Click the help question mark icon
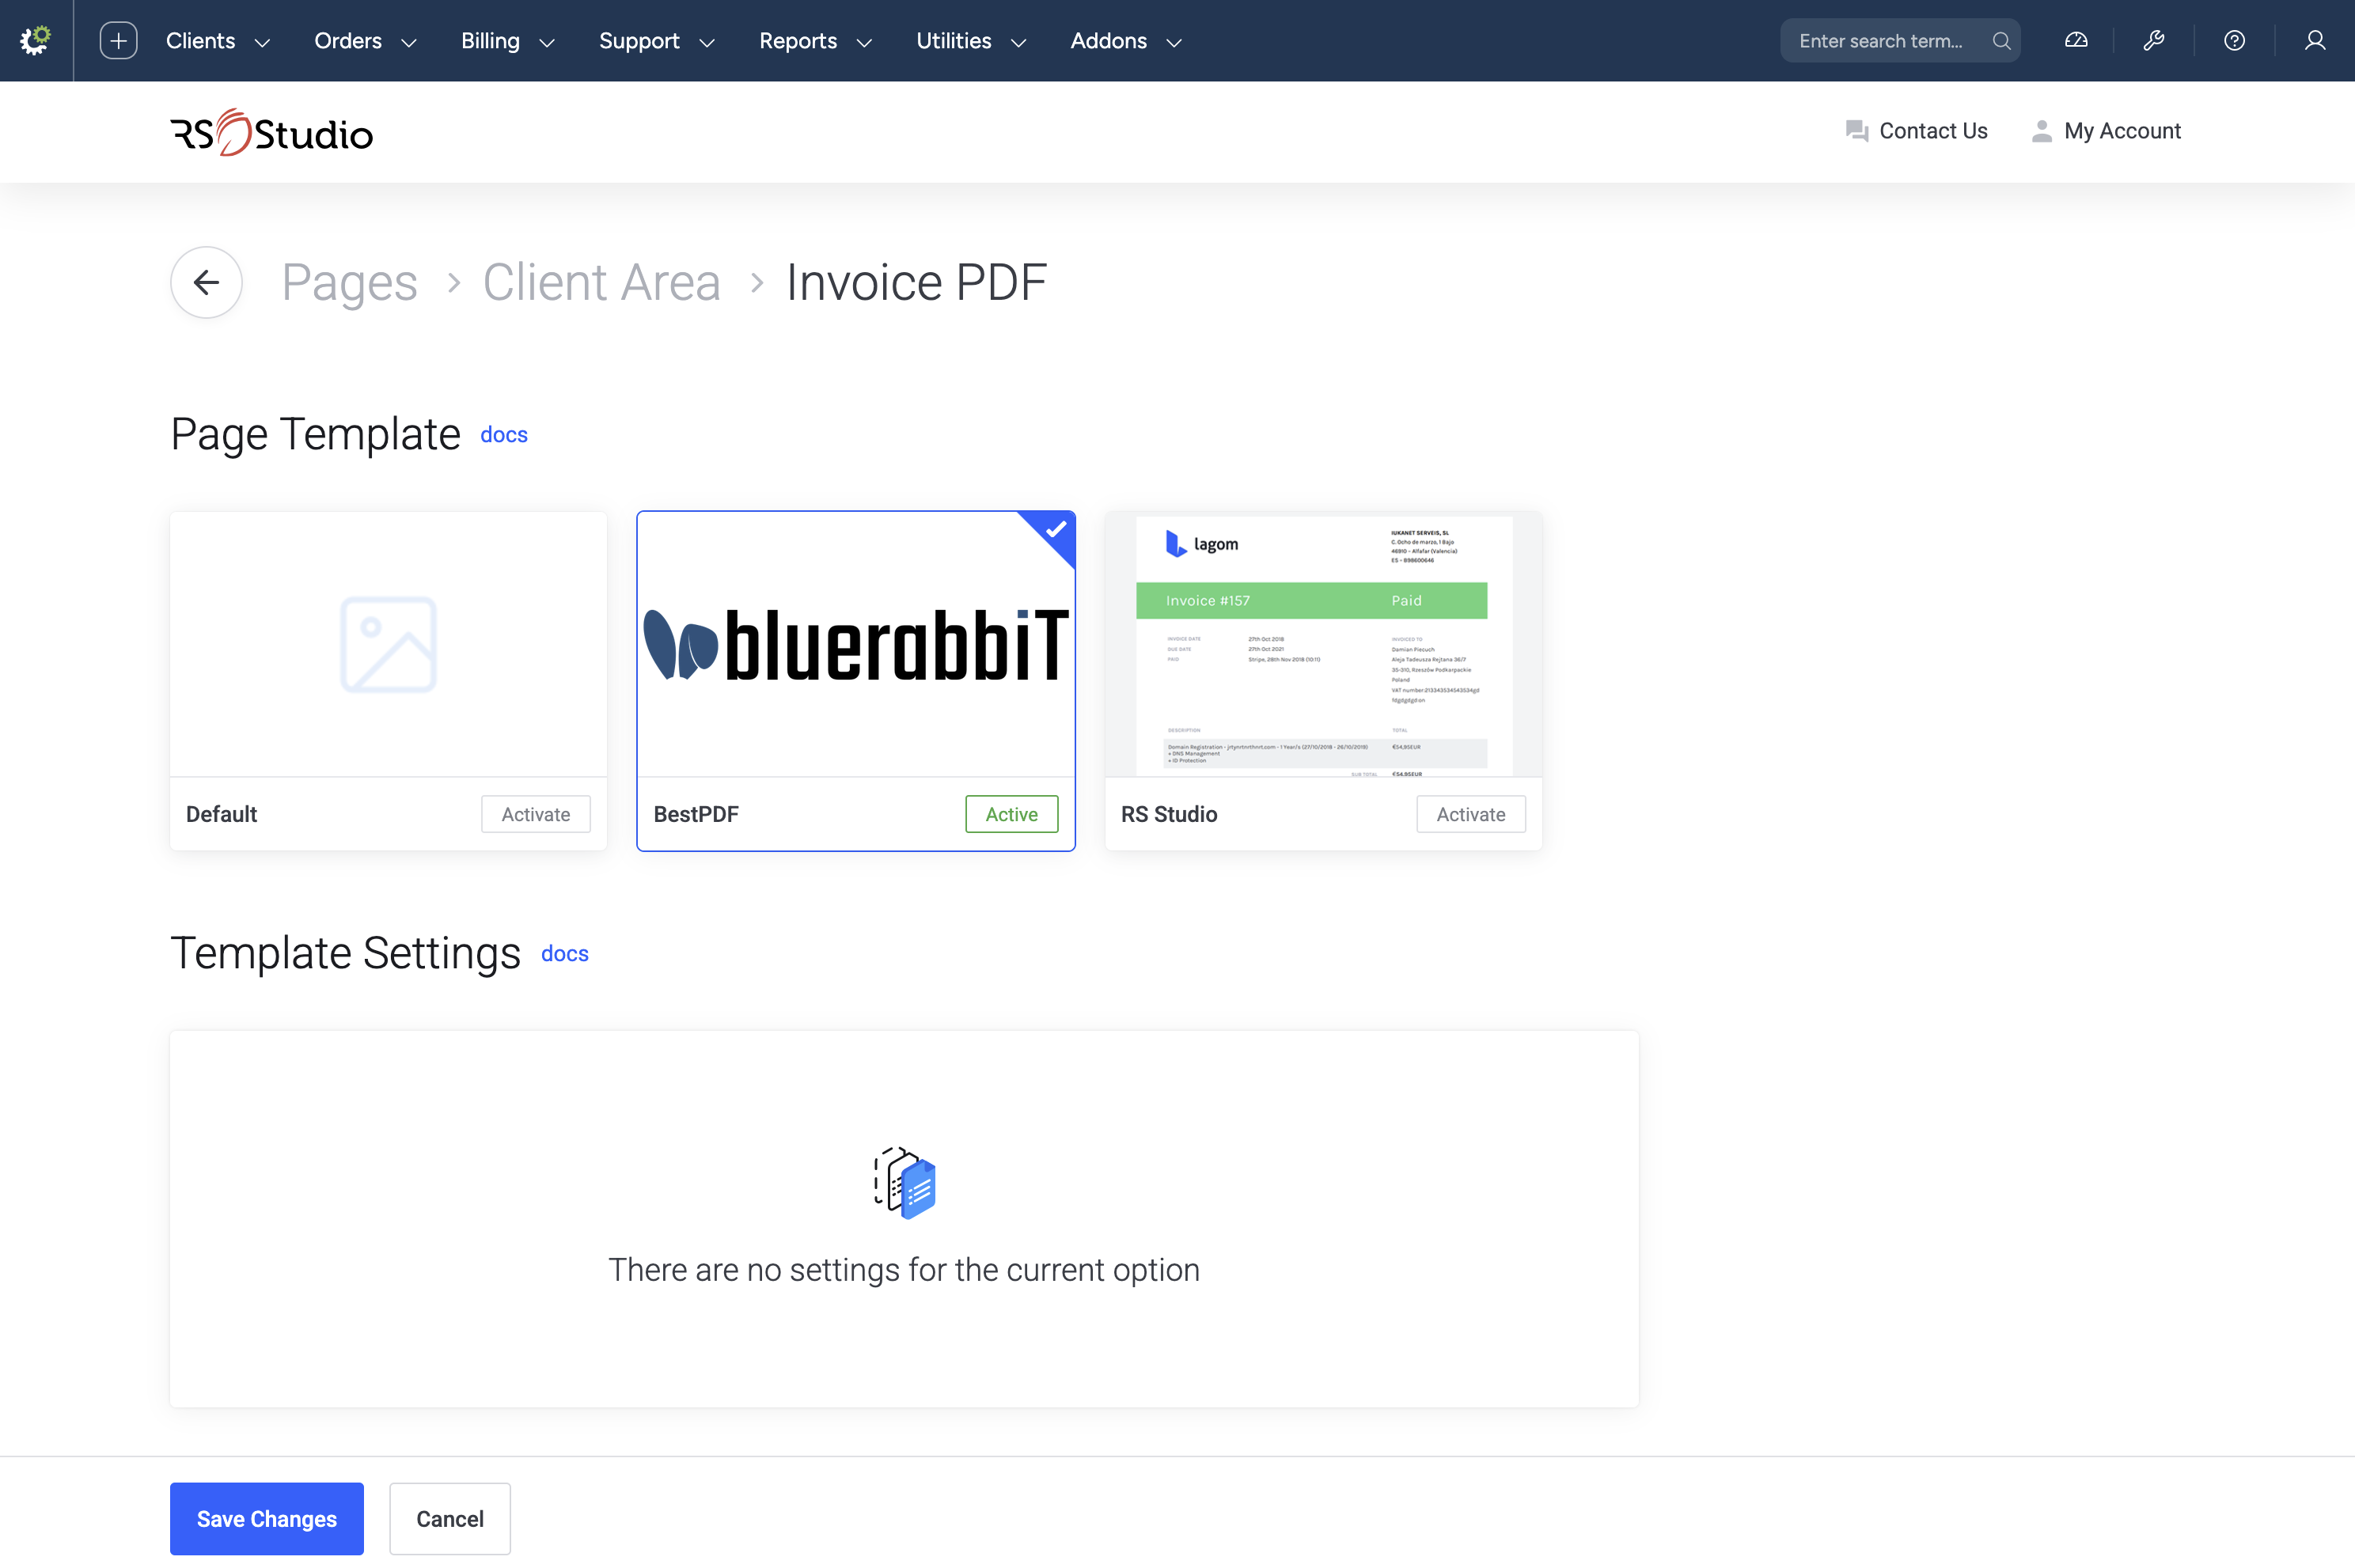The height and width of the screenshot is (1568, 2355). pyautogui.click(x=2234, y=41)
